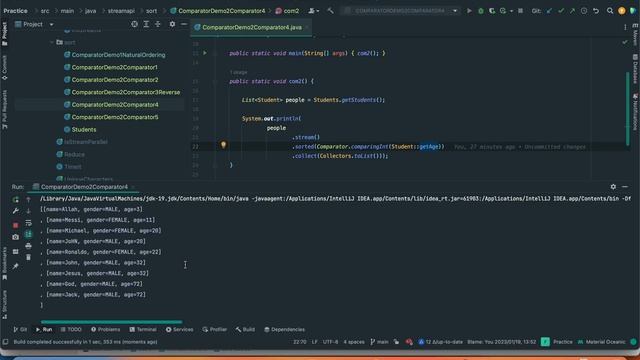This screenshot has width=640, height=360.
Task: Click the Select Opened File target icon
Action: click(134, 24)
